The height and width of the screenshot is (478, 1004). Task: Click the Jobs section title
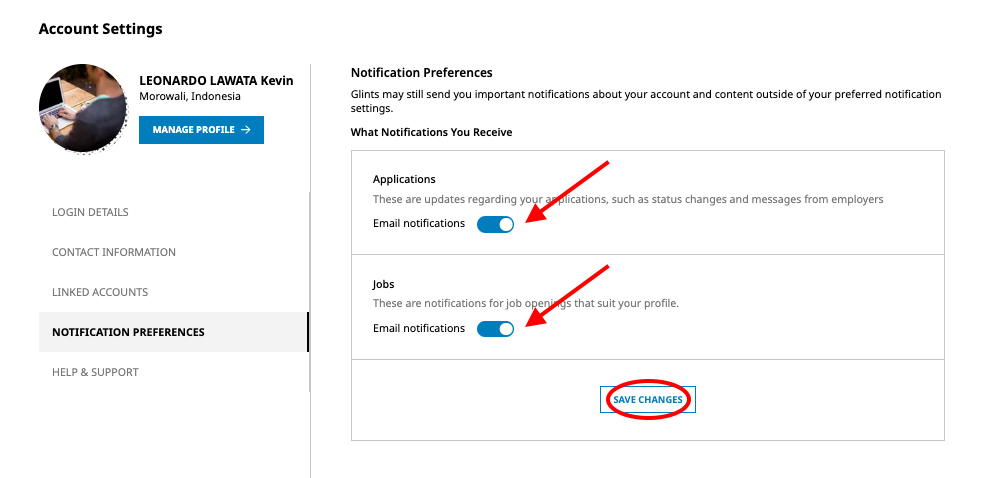point(384,284)
